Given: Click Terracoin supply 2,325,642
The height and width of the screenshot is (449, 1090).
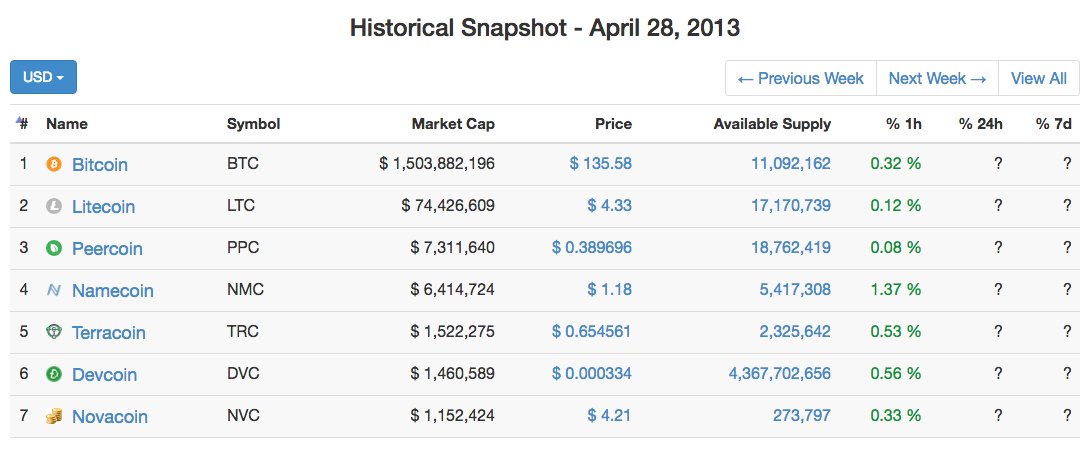Looking at the screenshot, I should (795, 332).
